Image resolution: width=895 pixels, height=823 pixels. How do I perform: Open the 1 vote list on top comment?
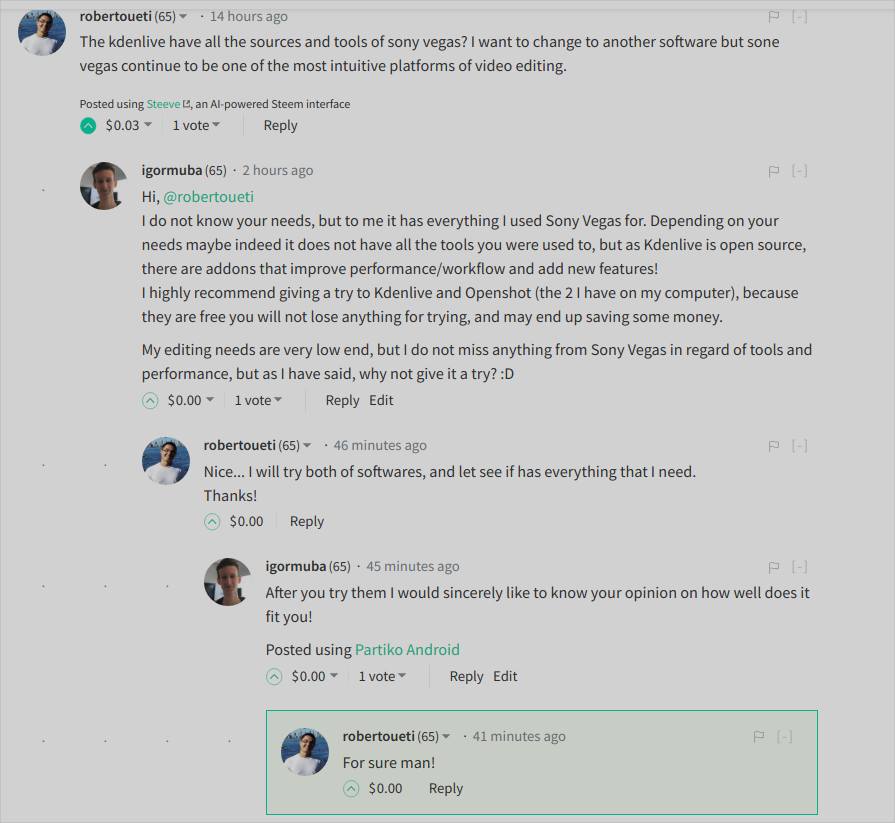click(196, 126)
